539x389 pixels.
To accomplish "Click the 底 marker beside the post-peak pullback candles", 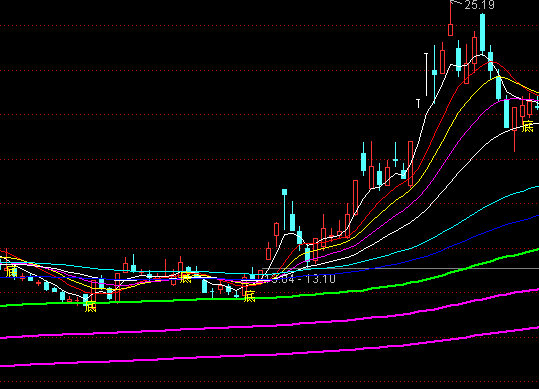I will (527, 126).
